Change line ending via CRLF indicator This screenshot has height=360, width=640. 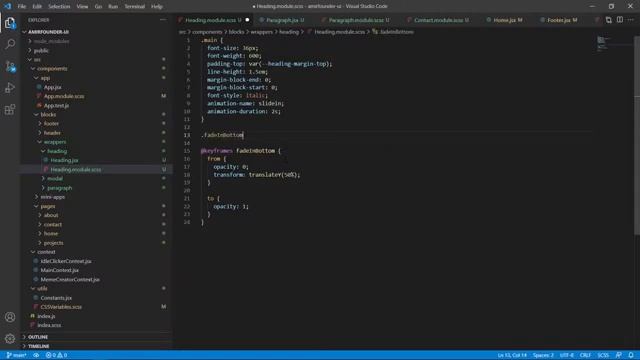coord(585,355)
